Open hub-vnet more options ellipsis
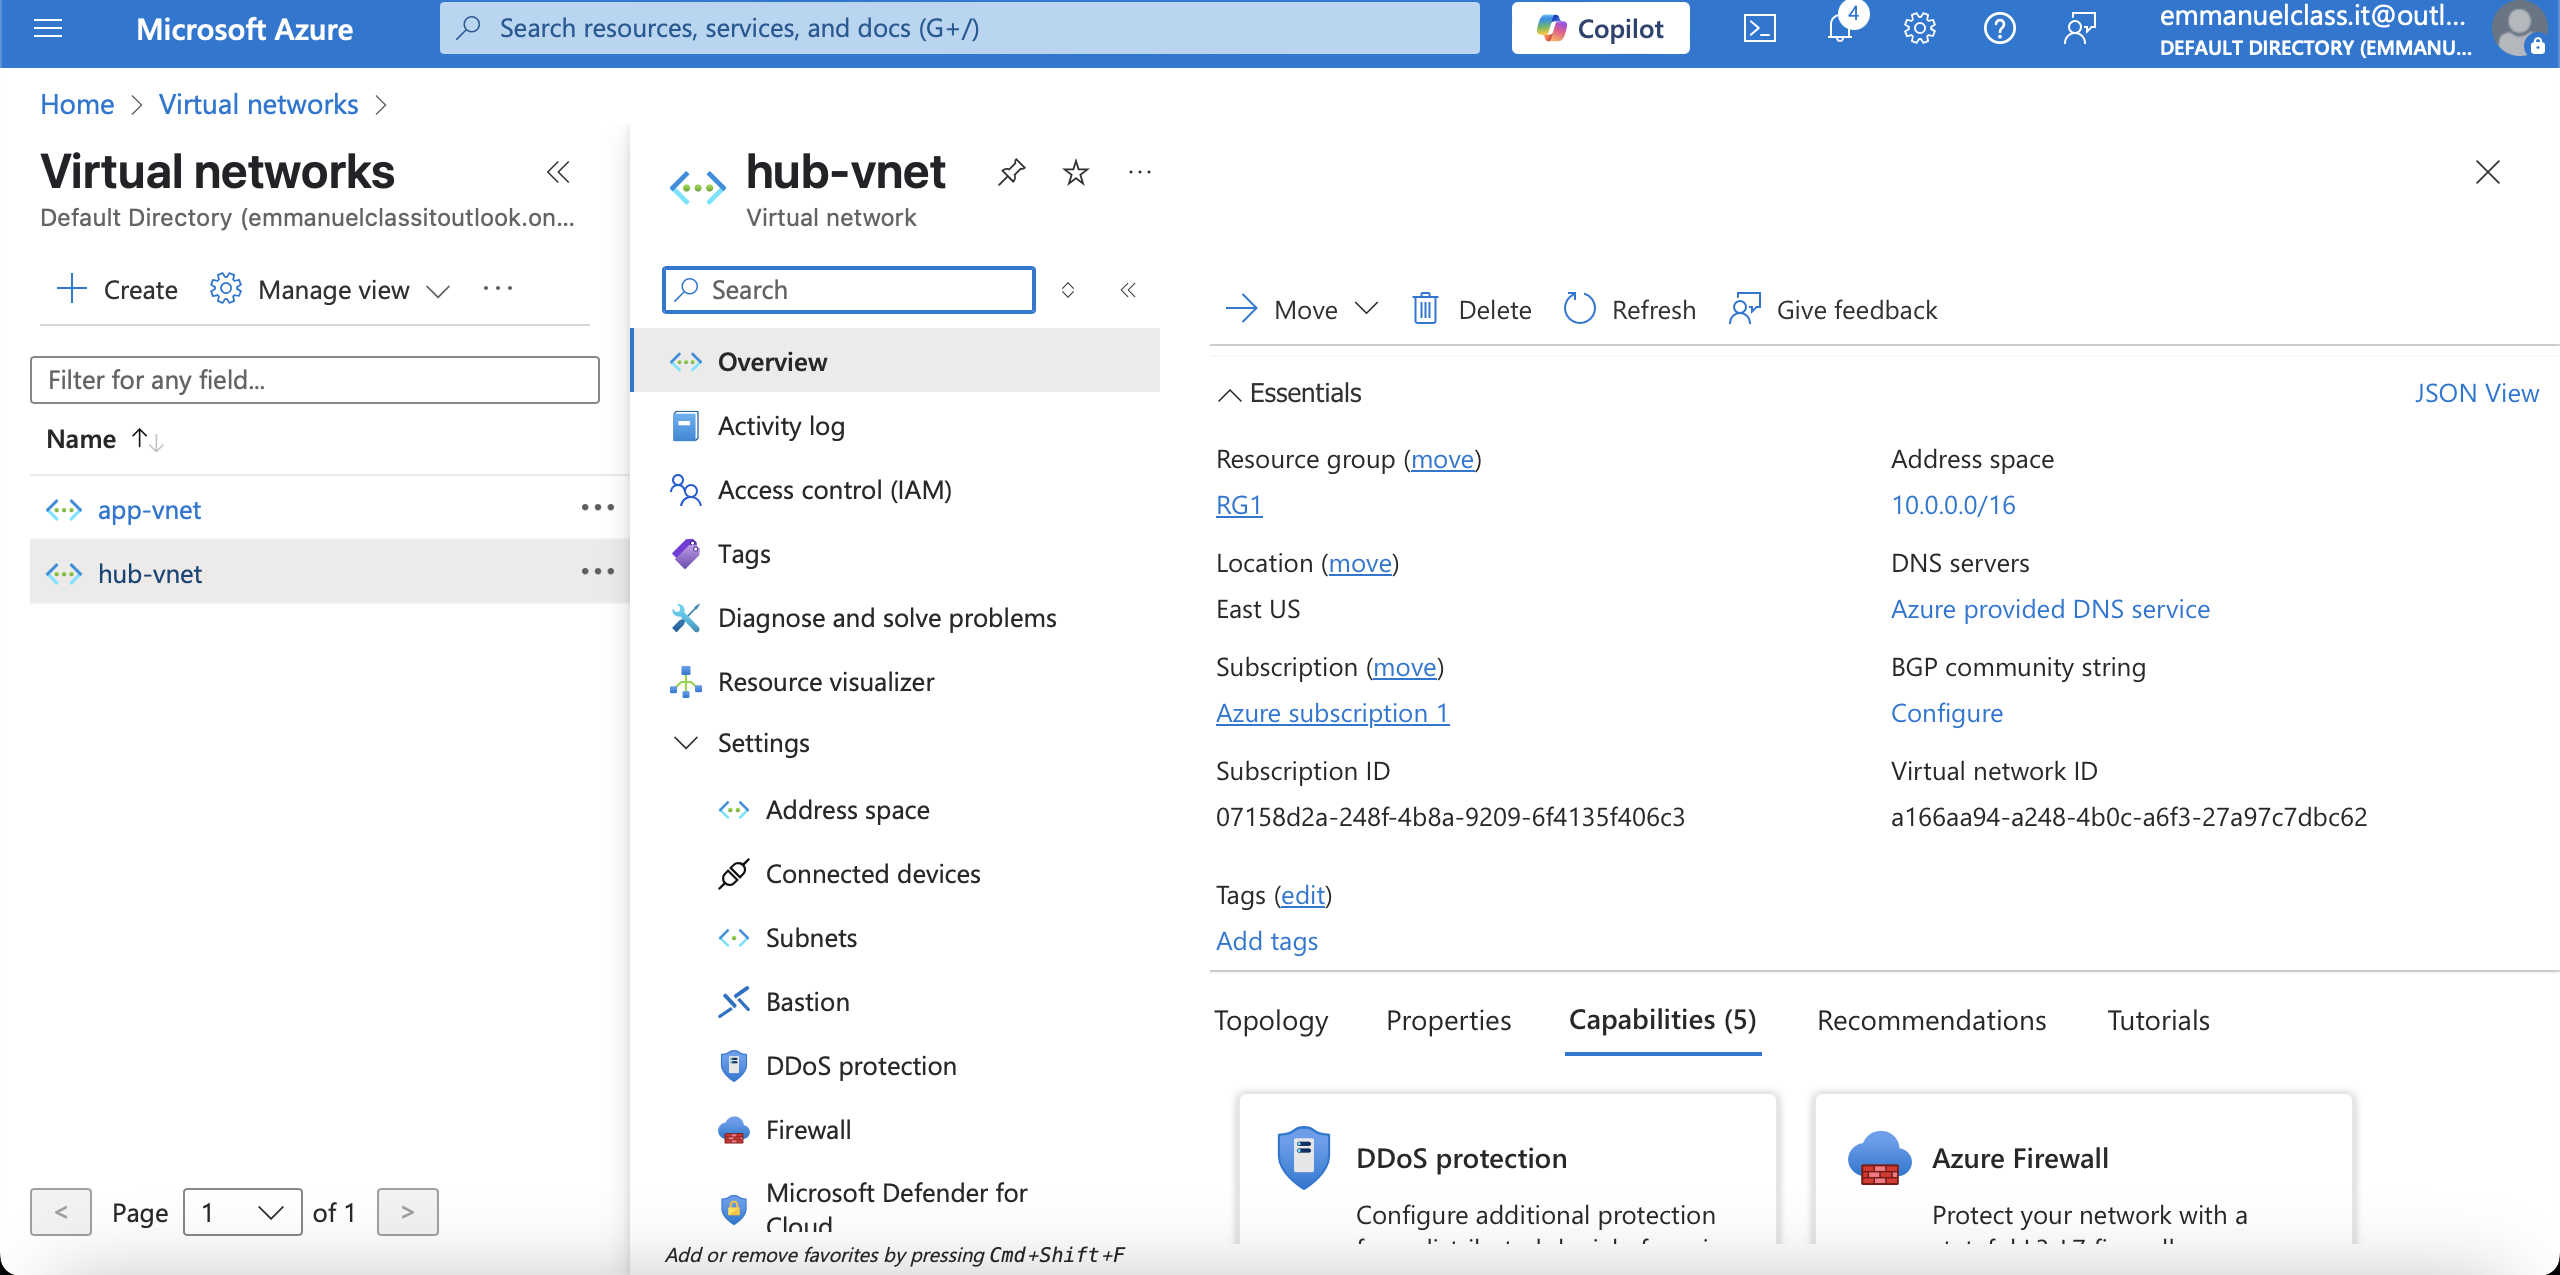This screenshot has width=2560, height=1275. pos(1140,172)
